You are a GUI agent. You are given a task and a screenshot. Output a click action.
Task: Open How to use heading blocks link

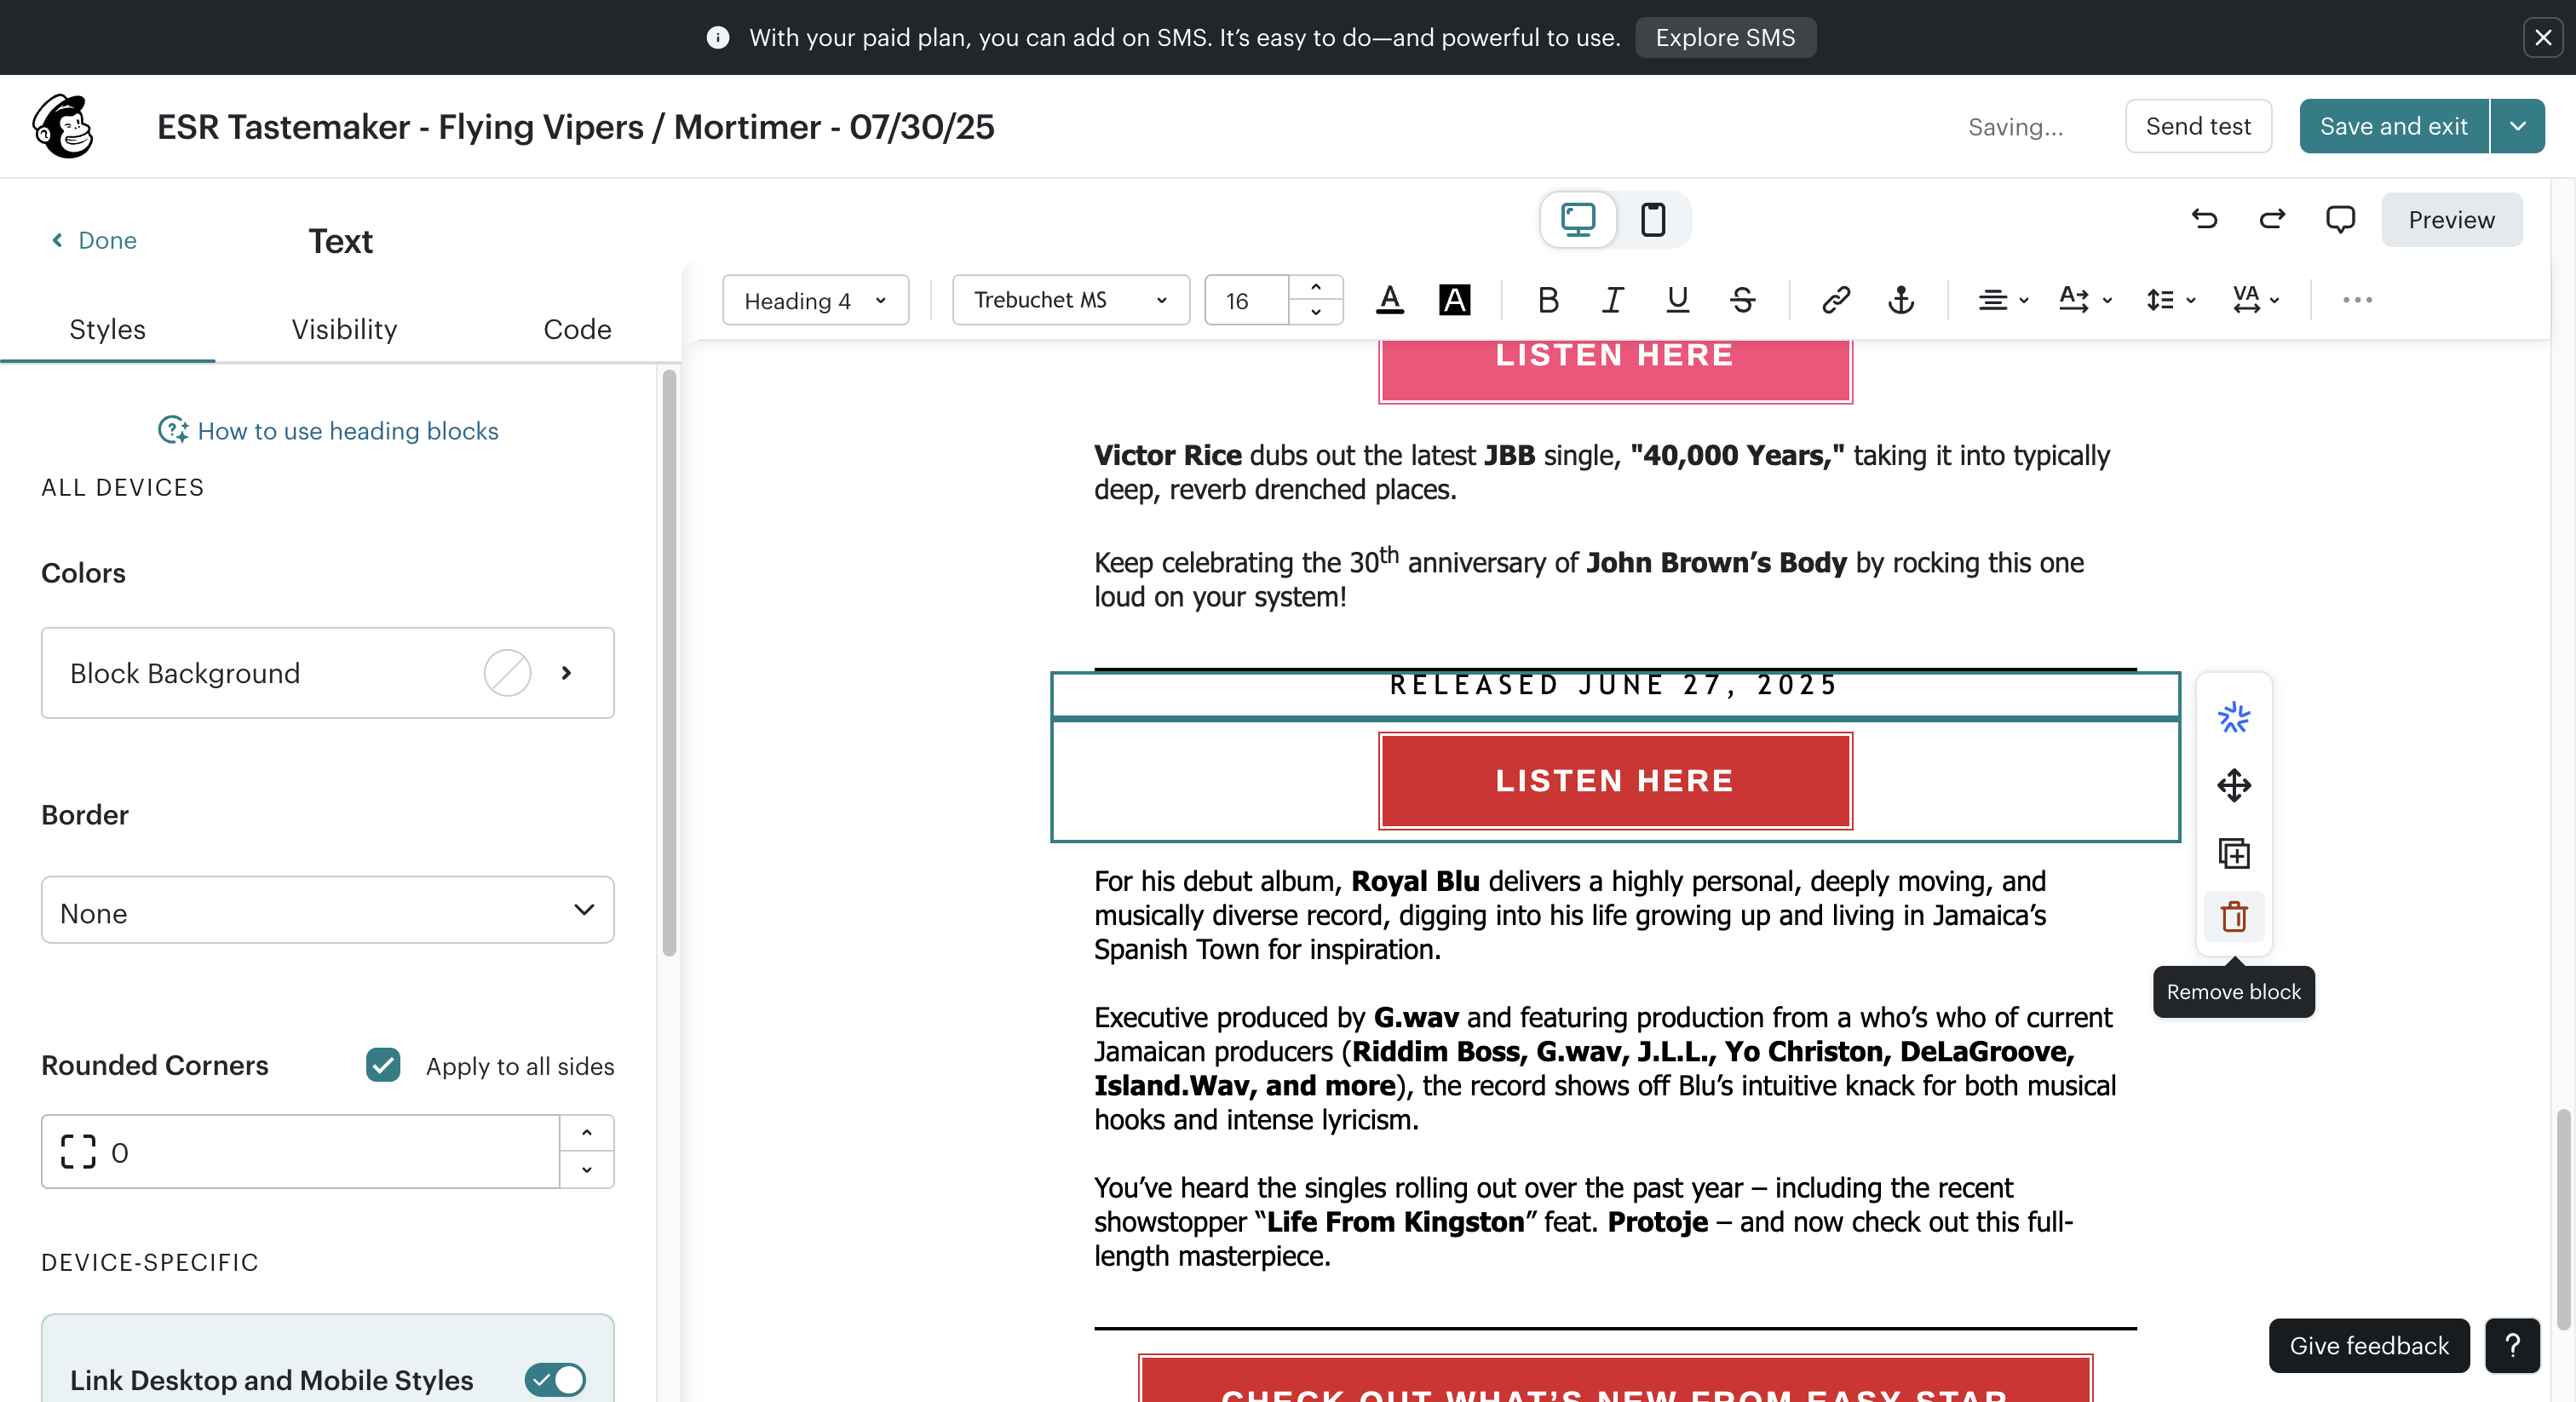click(328, 430)
